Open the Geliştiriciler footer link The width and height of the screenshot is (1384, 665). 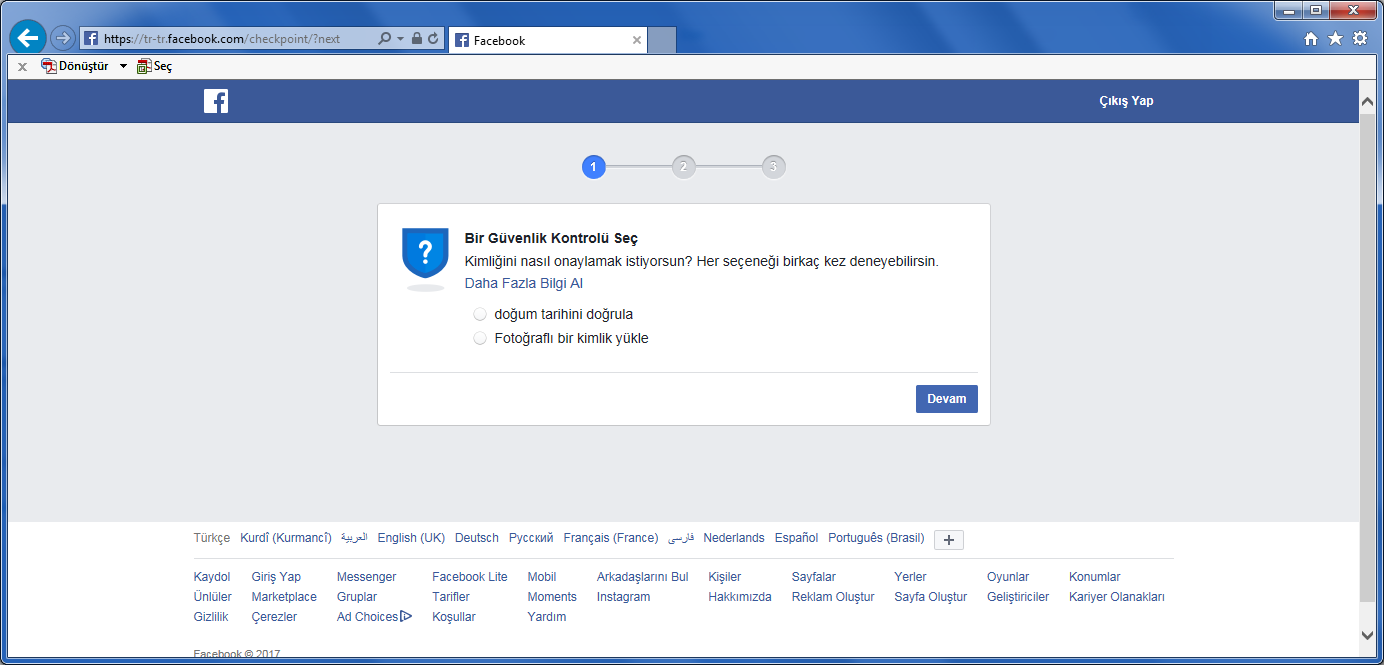click(x=1018, y=597)
